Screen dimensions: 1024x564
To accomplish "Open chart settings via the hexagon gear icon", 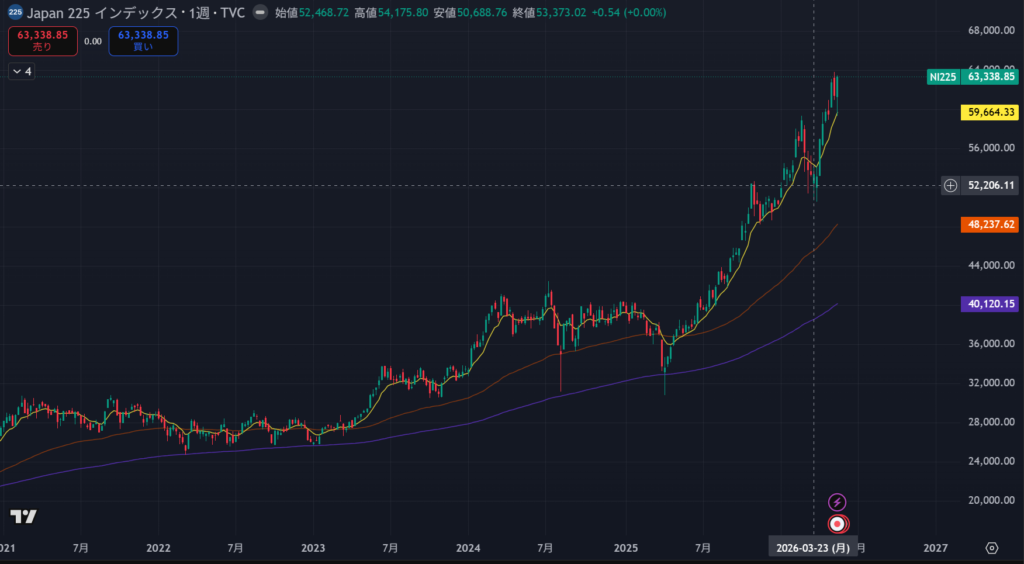I will click(991, 548).
